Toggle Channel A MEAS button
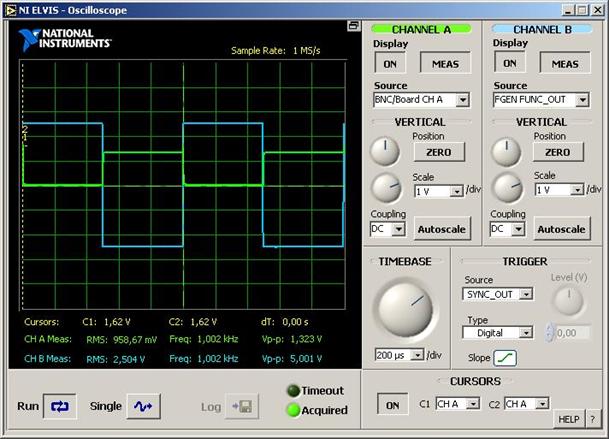The width and height of the screenshot is (609, 439). tap(445, 64)
